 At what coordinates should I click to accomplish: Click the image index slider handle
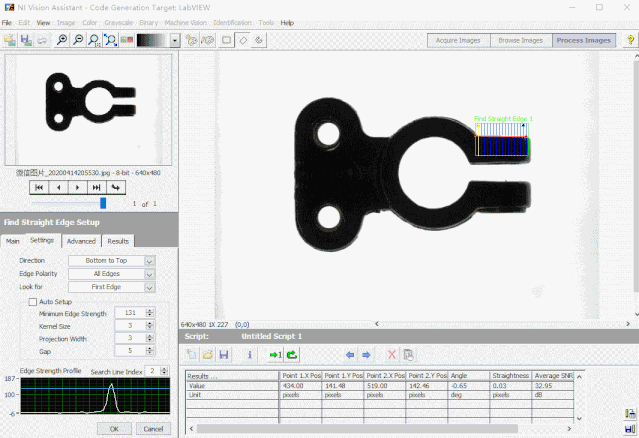(x=103, y=203)
